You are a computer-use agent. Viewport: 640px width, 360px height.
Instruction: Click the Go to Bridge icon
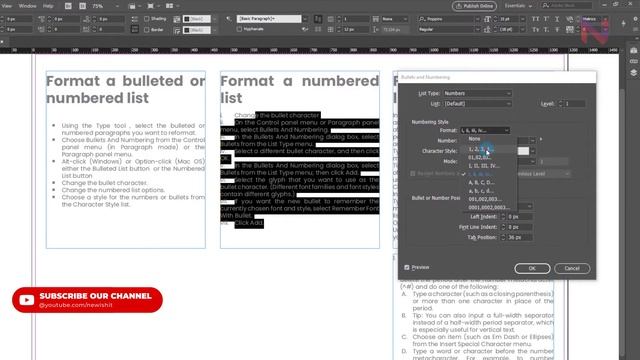coord(68,6)
